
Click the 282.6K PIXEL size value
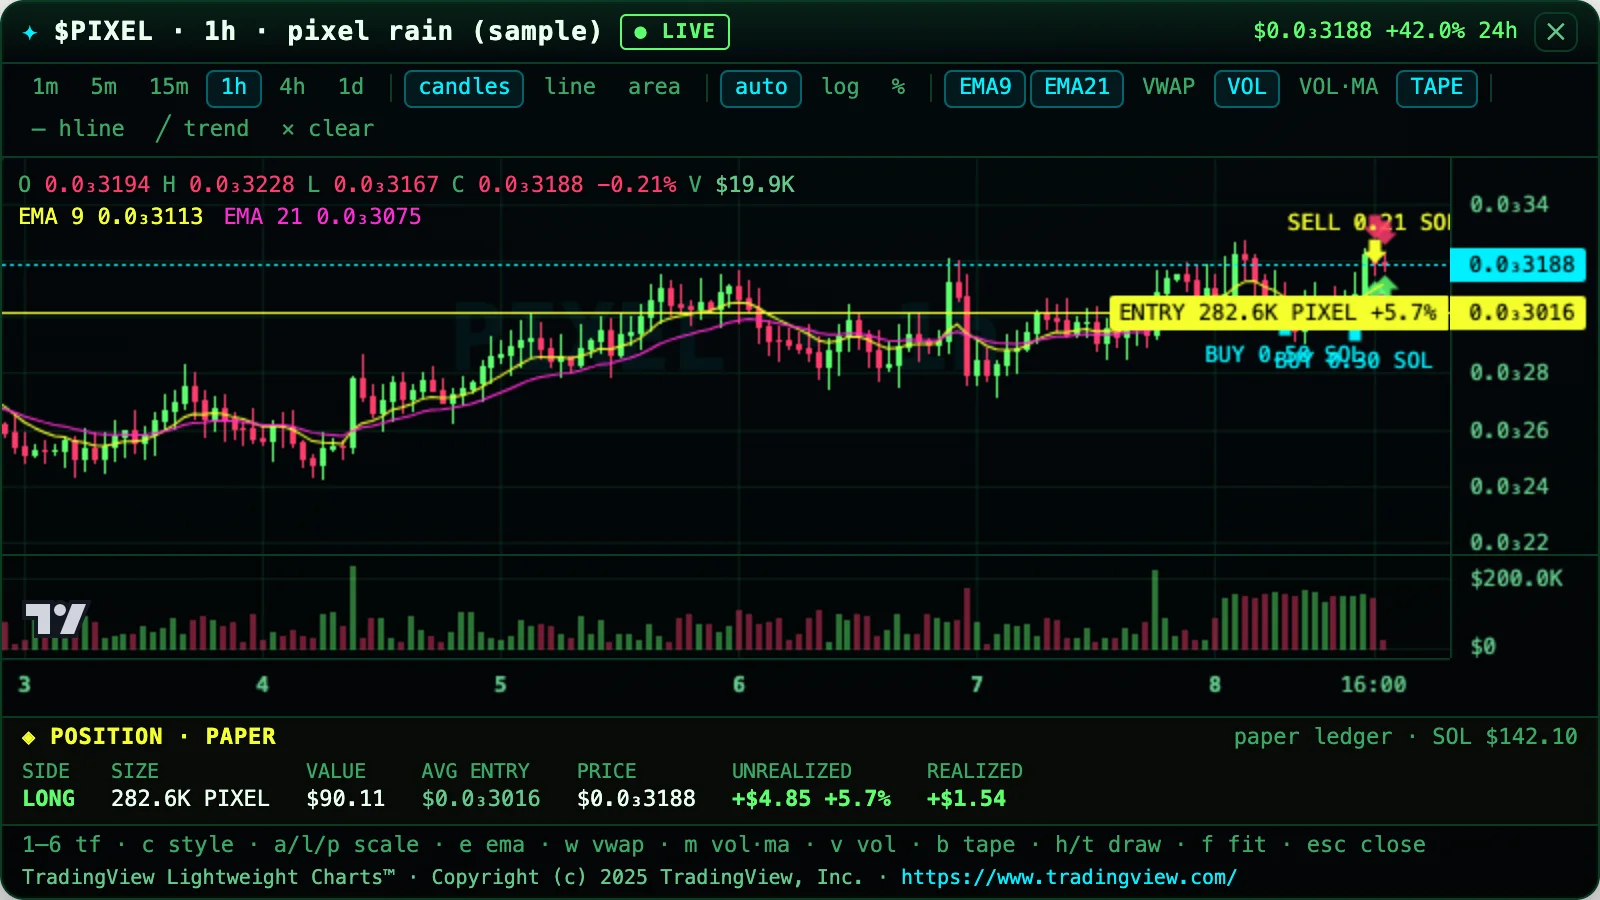pyautogui.click(x=190, y=799)
